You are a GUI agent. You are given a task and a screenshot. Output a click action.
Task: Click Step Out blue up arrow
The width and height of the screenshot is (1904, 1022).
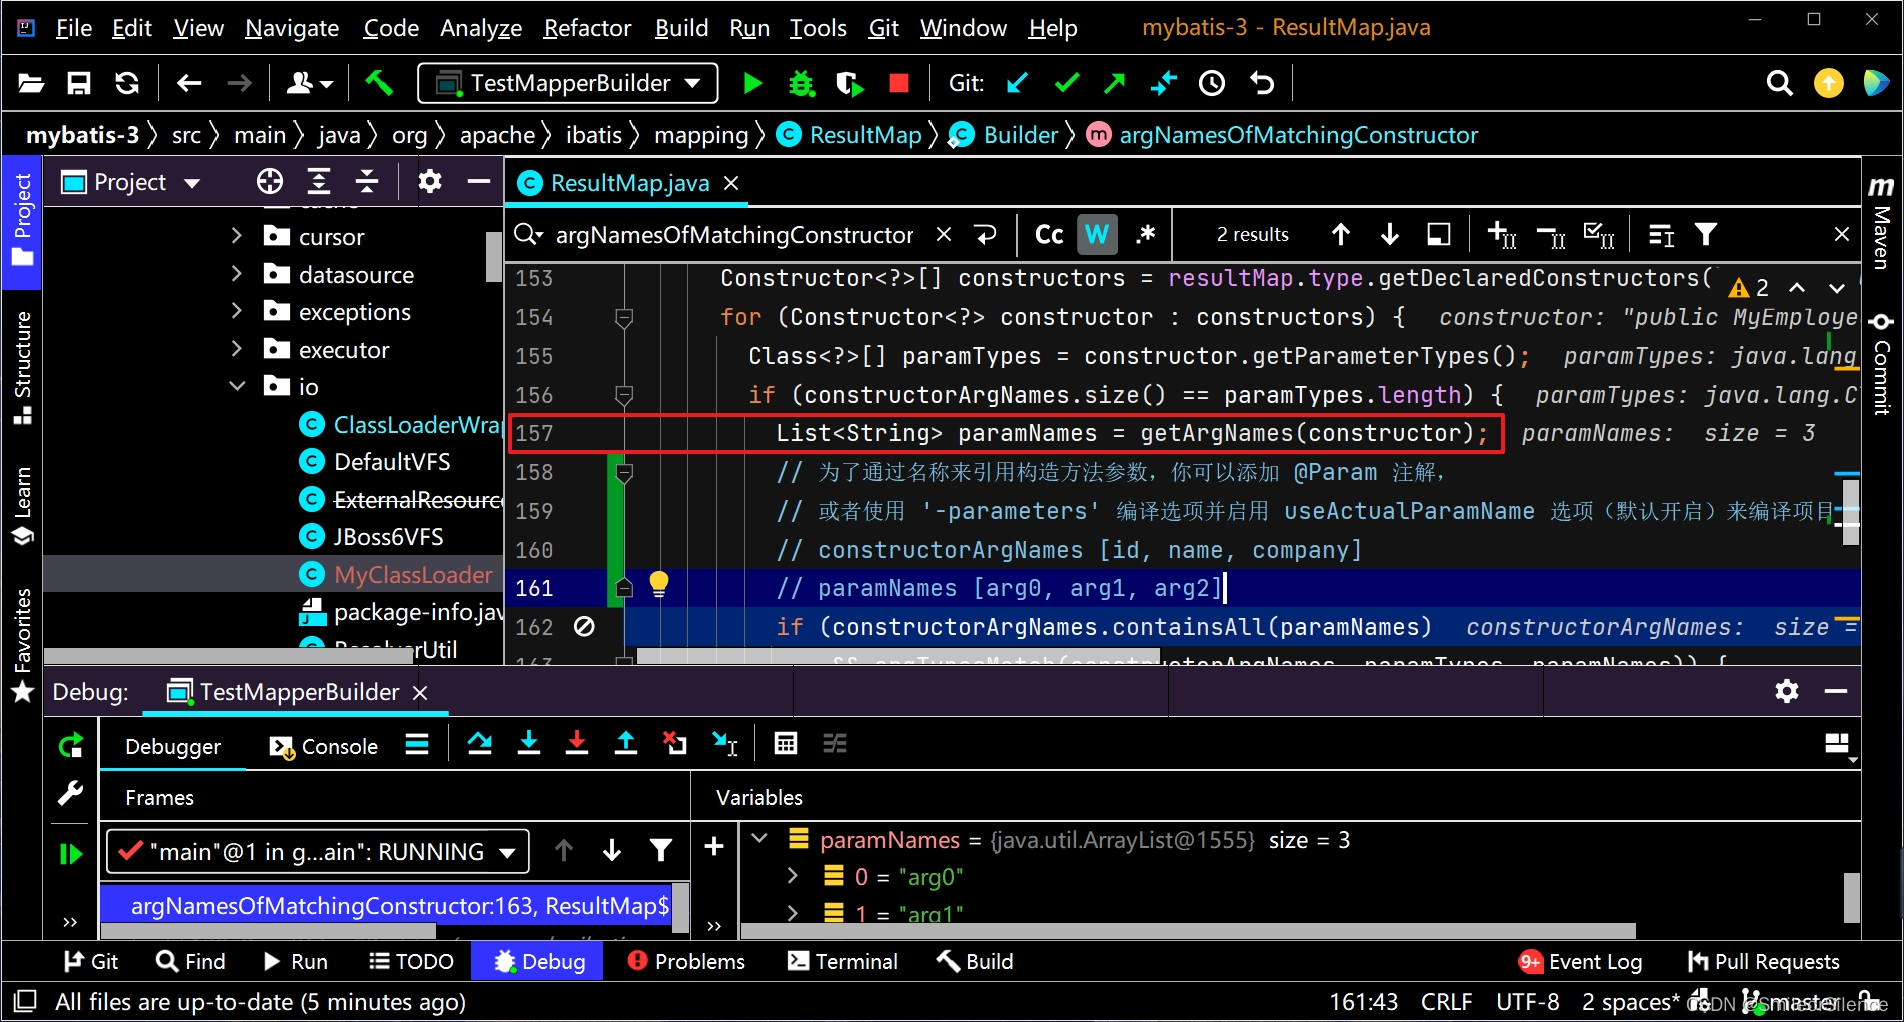point(626,743)
